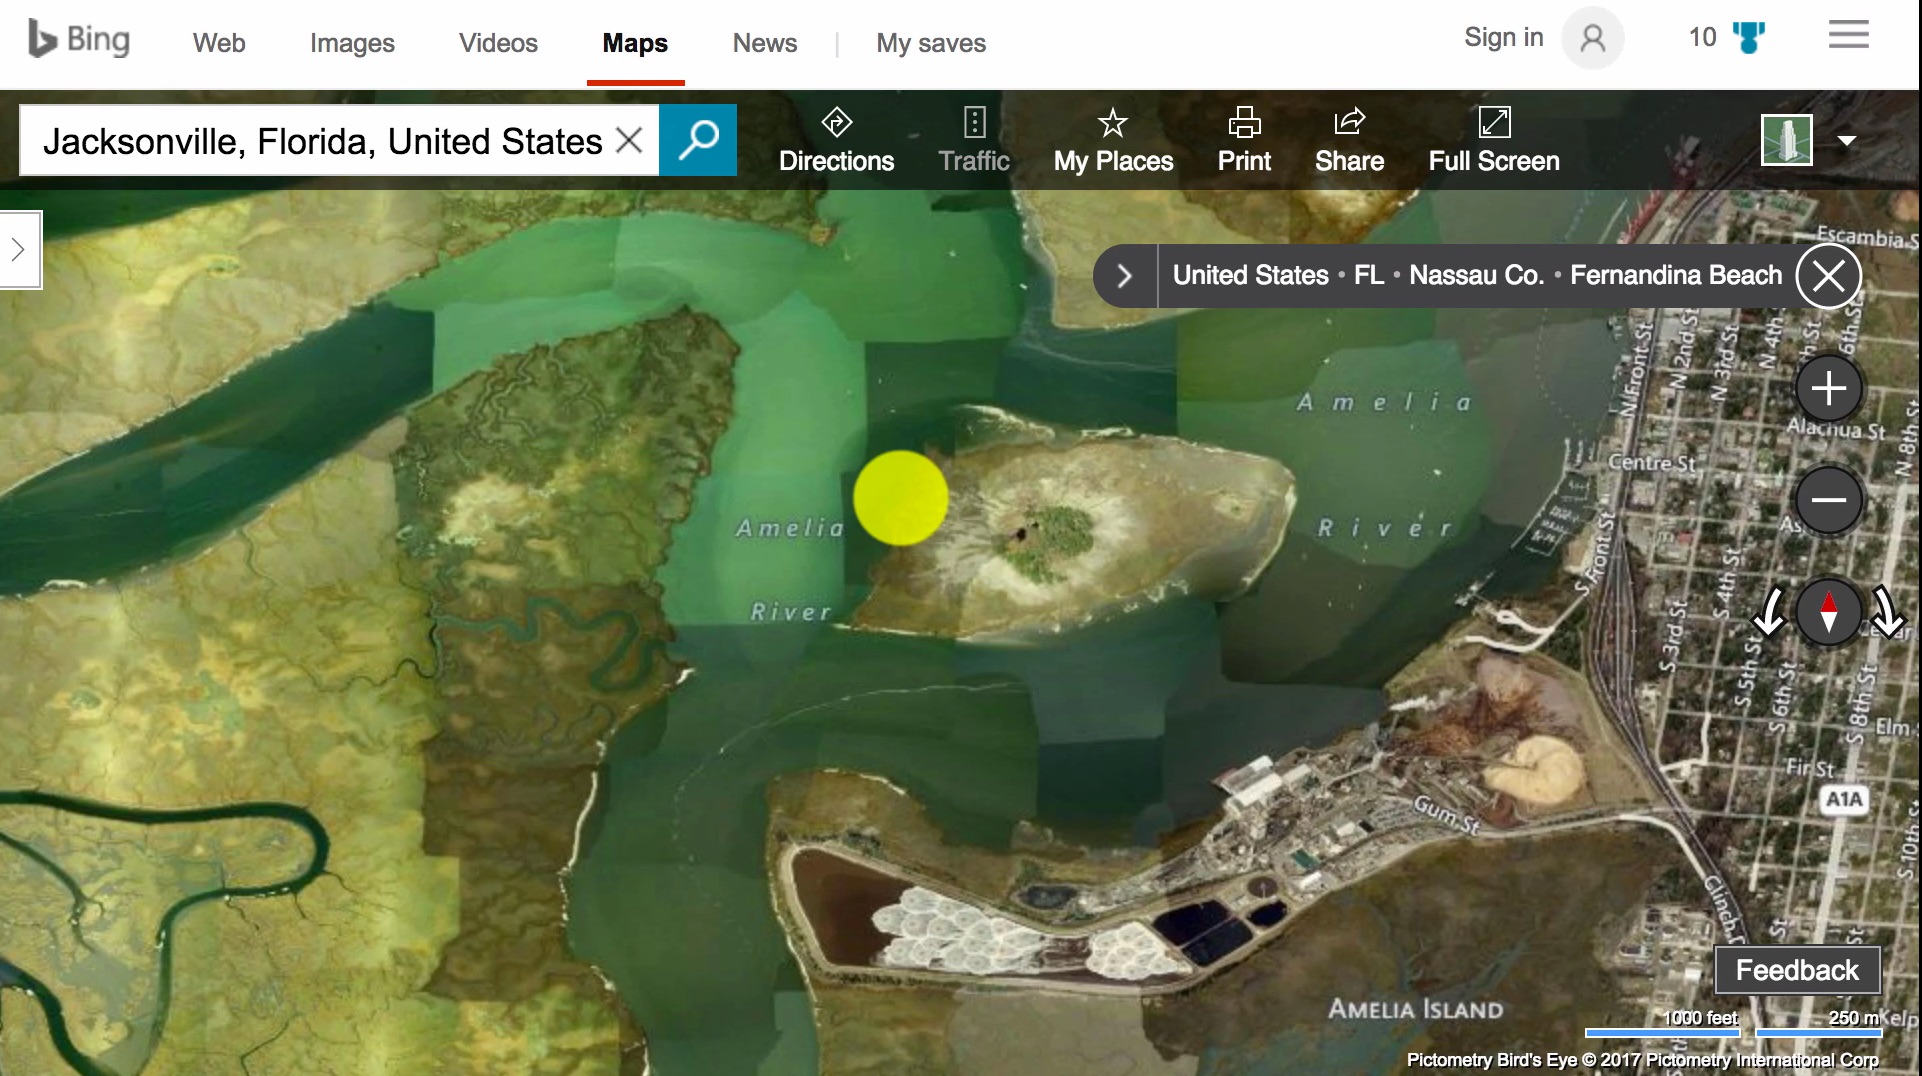The image size is (1922, 1076).
Task: Open the Microsoft Rewards trophy icon
Action: tap(1749, 37)
